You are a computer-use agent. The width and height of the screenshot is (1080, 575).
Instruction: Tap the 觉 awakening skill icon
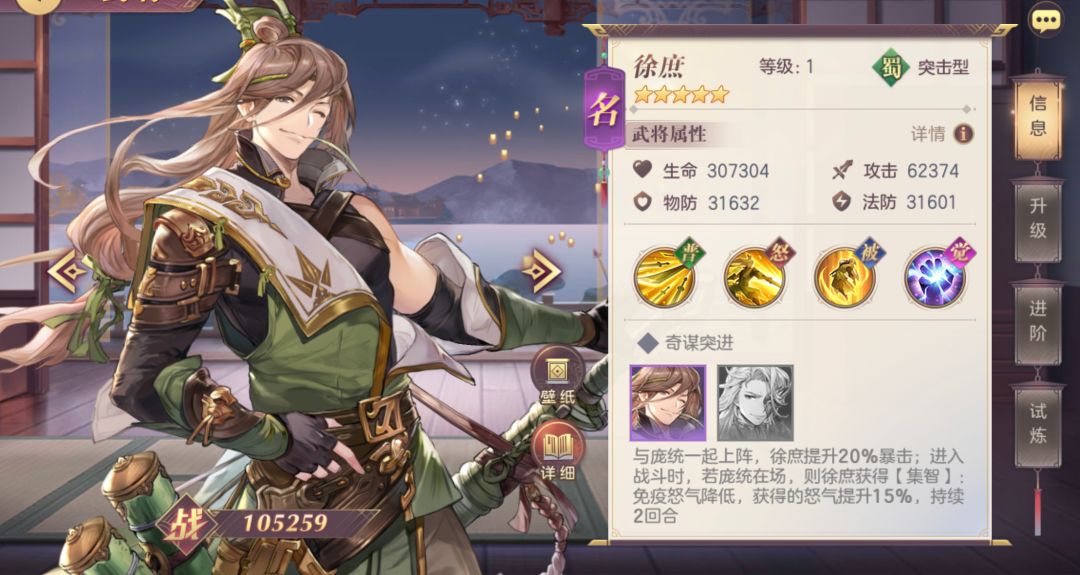pos(937,275)
